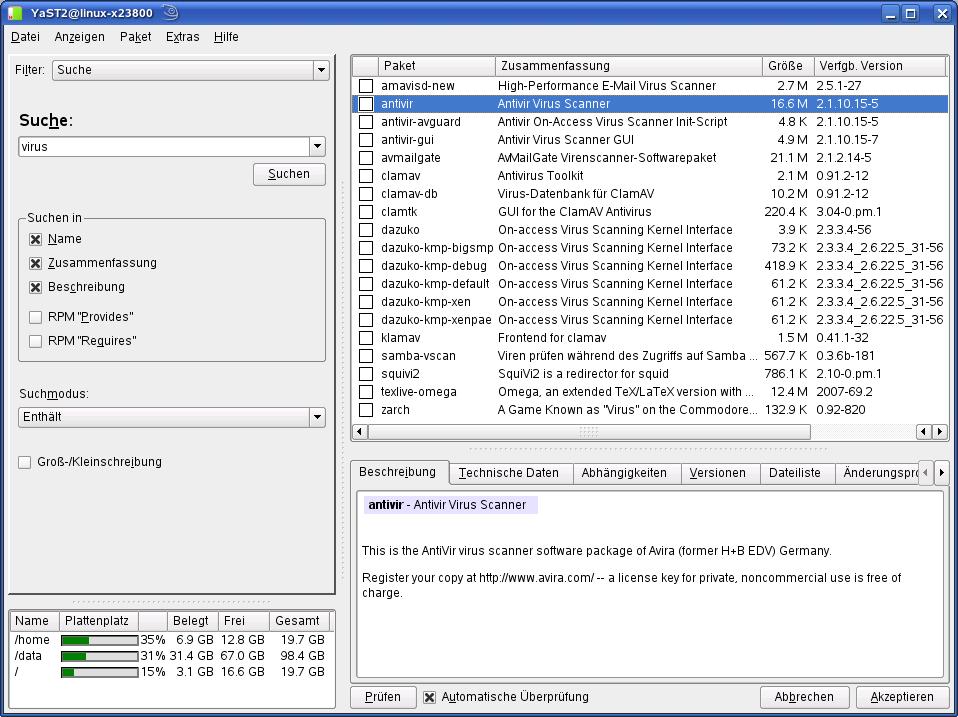
Task: Select the zarch package row
Action: coord(650,410)
